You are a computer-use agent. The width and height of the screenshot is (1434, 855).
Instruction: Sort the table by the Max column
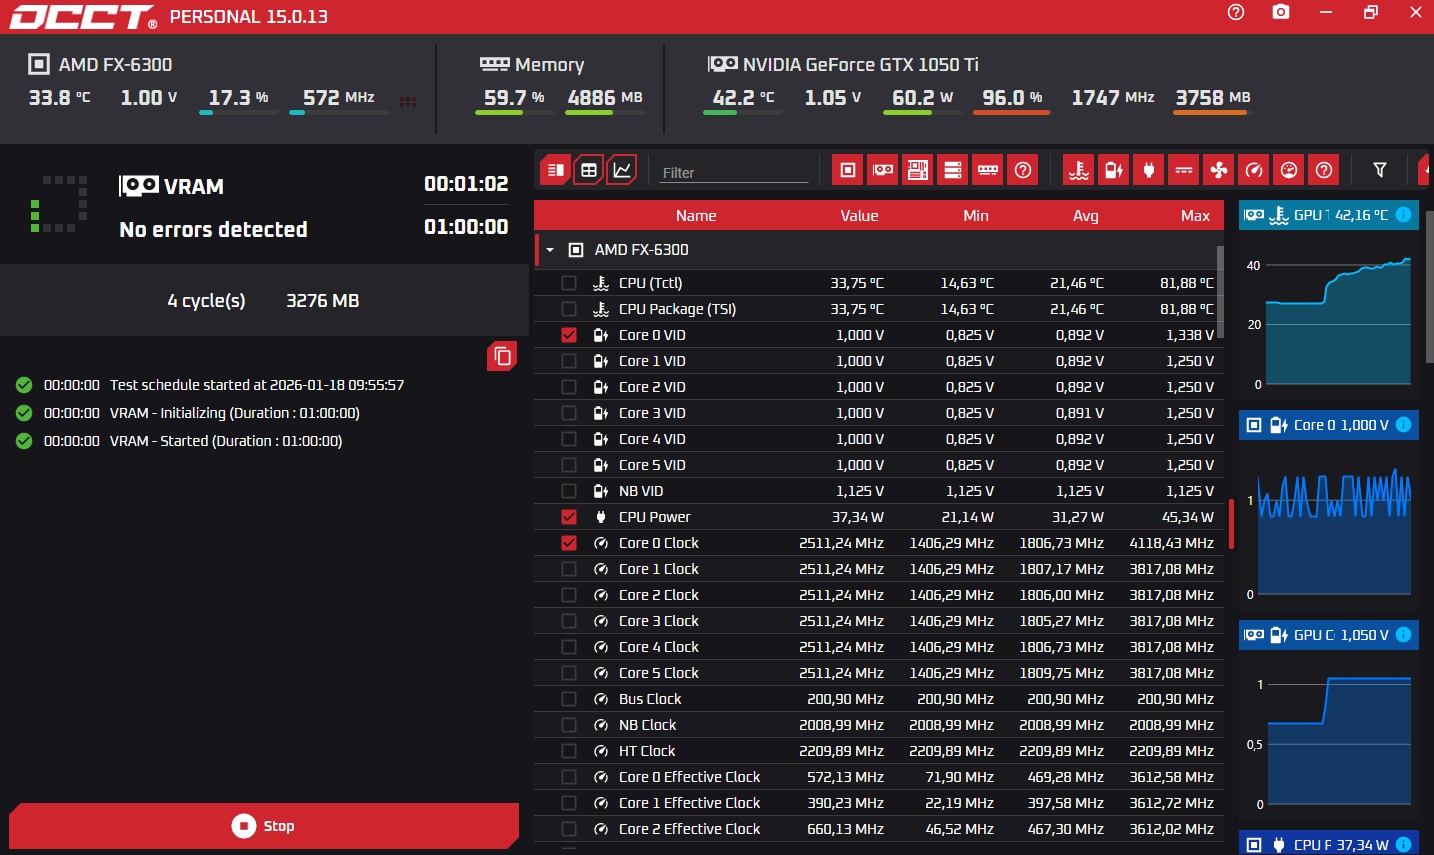(x=1195, y=216)
